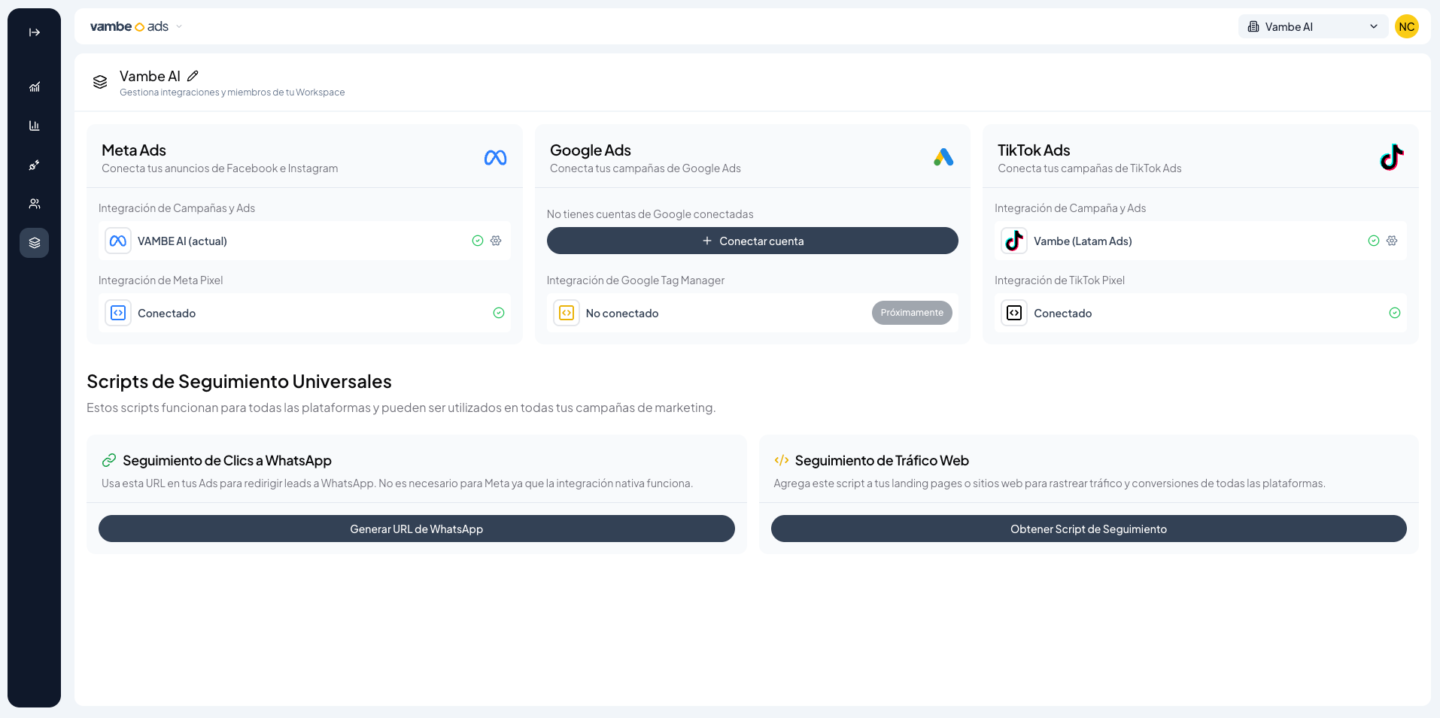
Task: Click green check beside VAMBE AI (actual)
Action: [478, 241]
